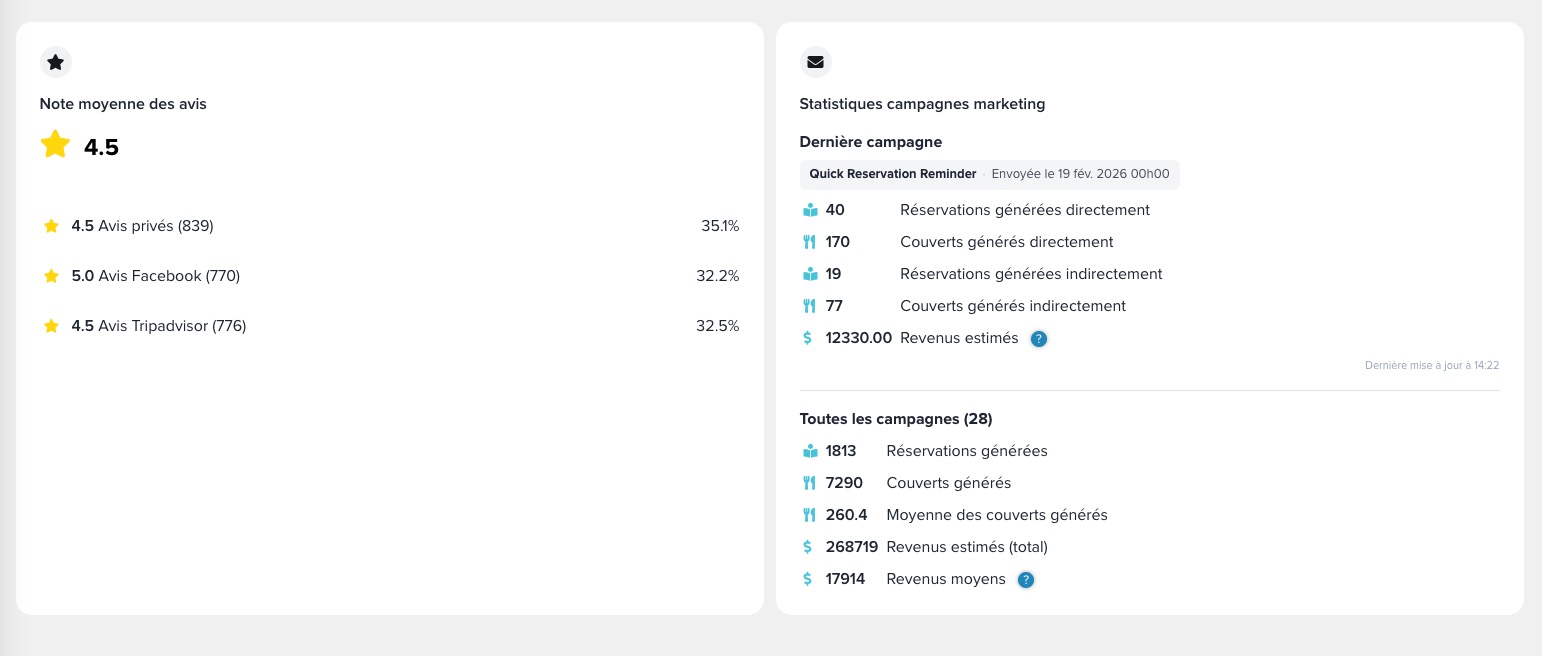The image size is (1542, 656).
Task: Click the yellow star for Avis Facebook
Action: pos(51,276)
